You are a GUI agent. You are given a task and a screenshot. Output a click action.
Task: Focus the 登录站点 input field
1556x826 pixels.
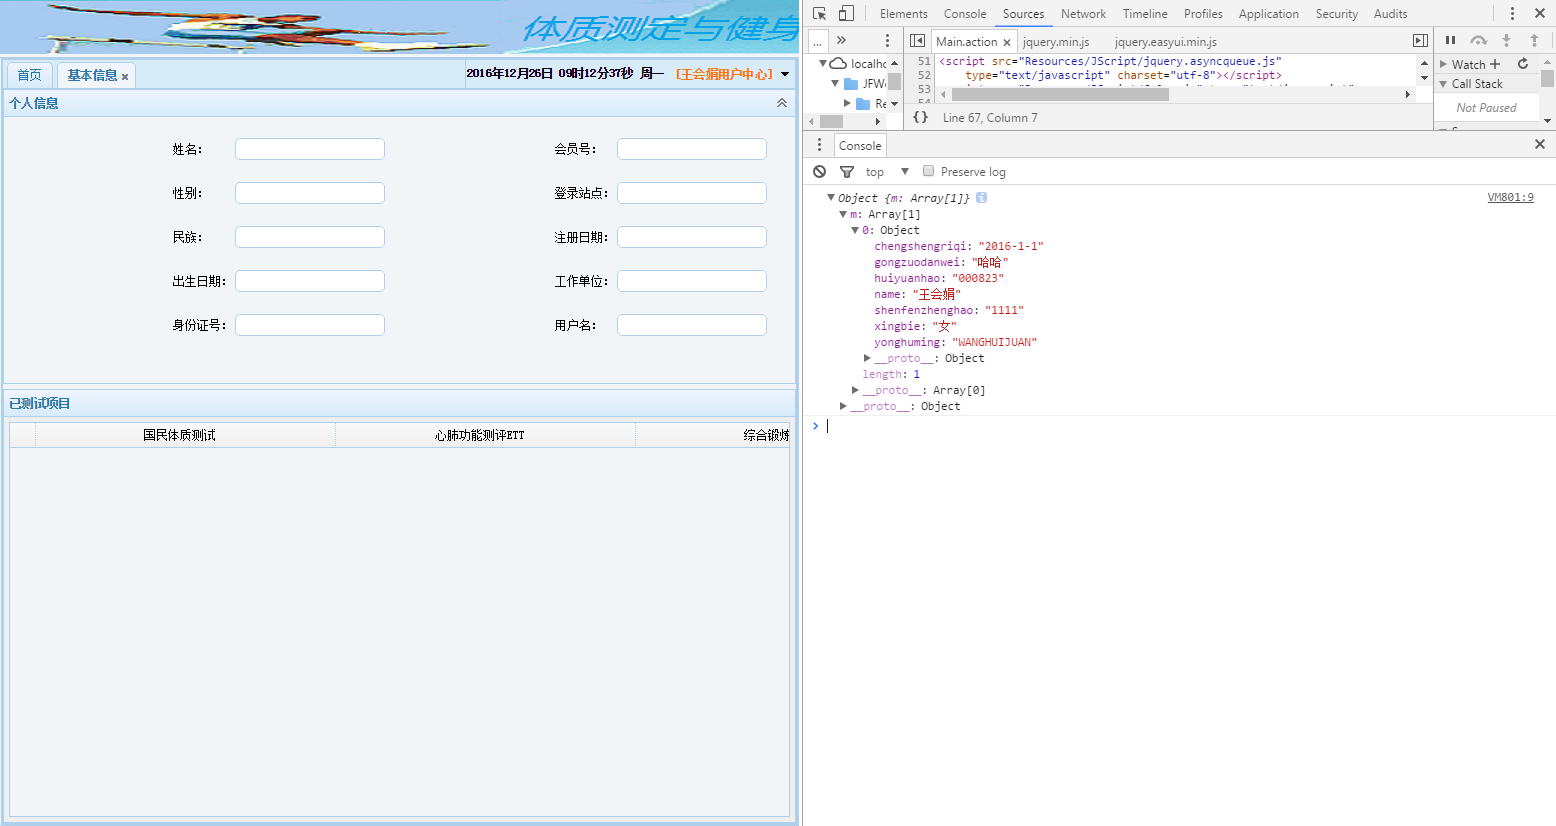[692, 193]
